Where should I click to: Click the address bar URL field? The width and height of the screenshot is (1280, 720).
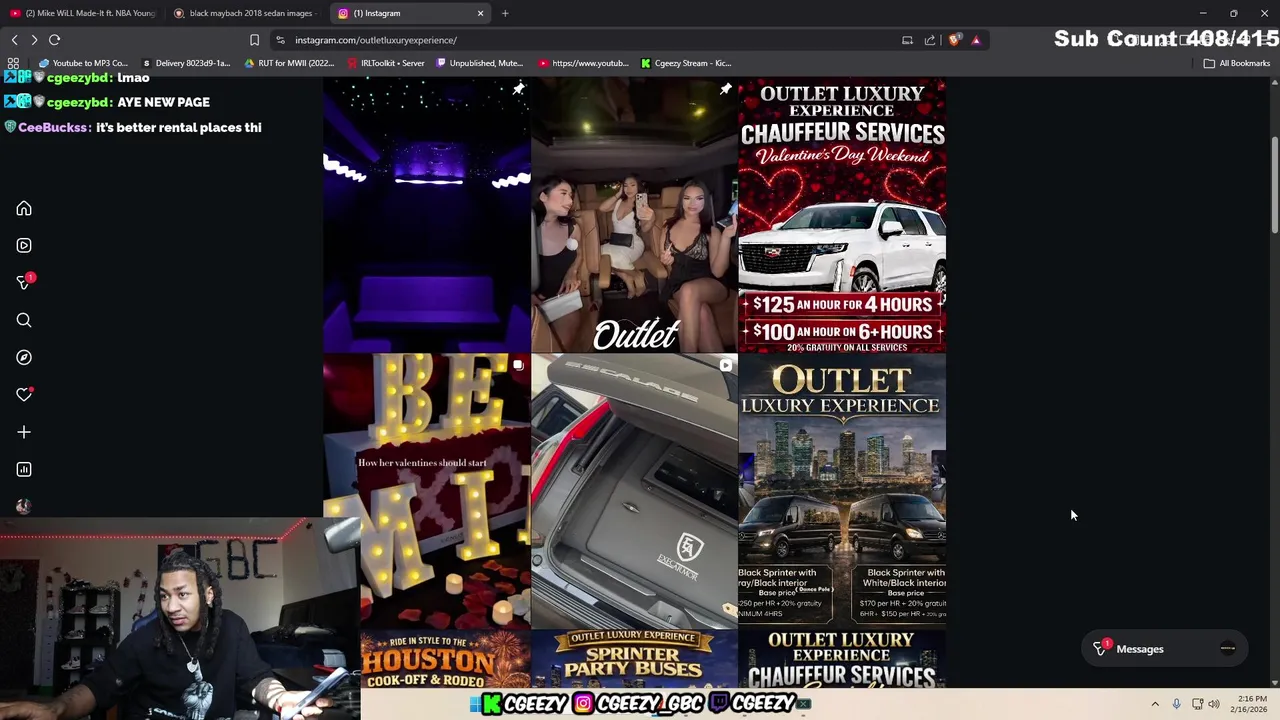pyautogui.click(x=590, y=40)
